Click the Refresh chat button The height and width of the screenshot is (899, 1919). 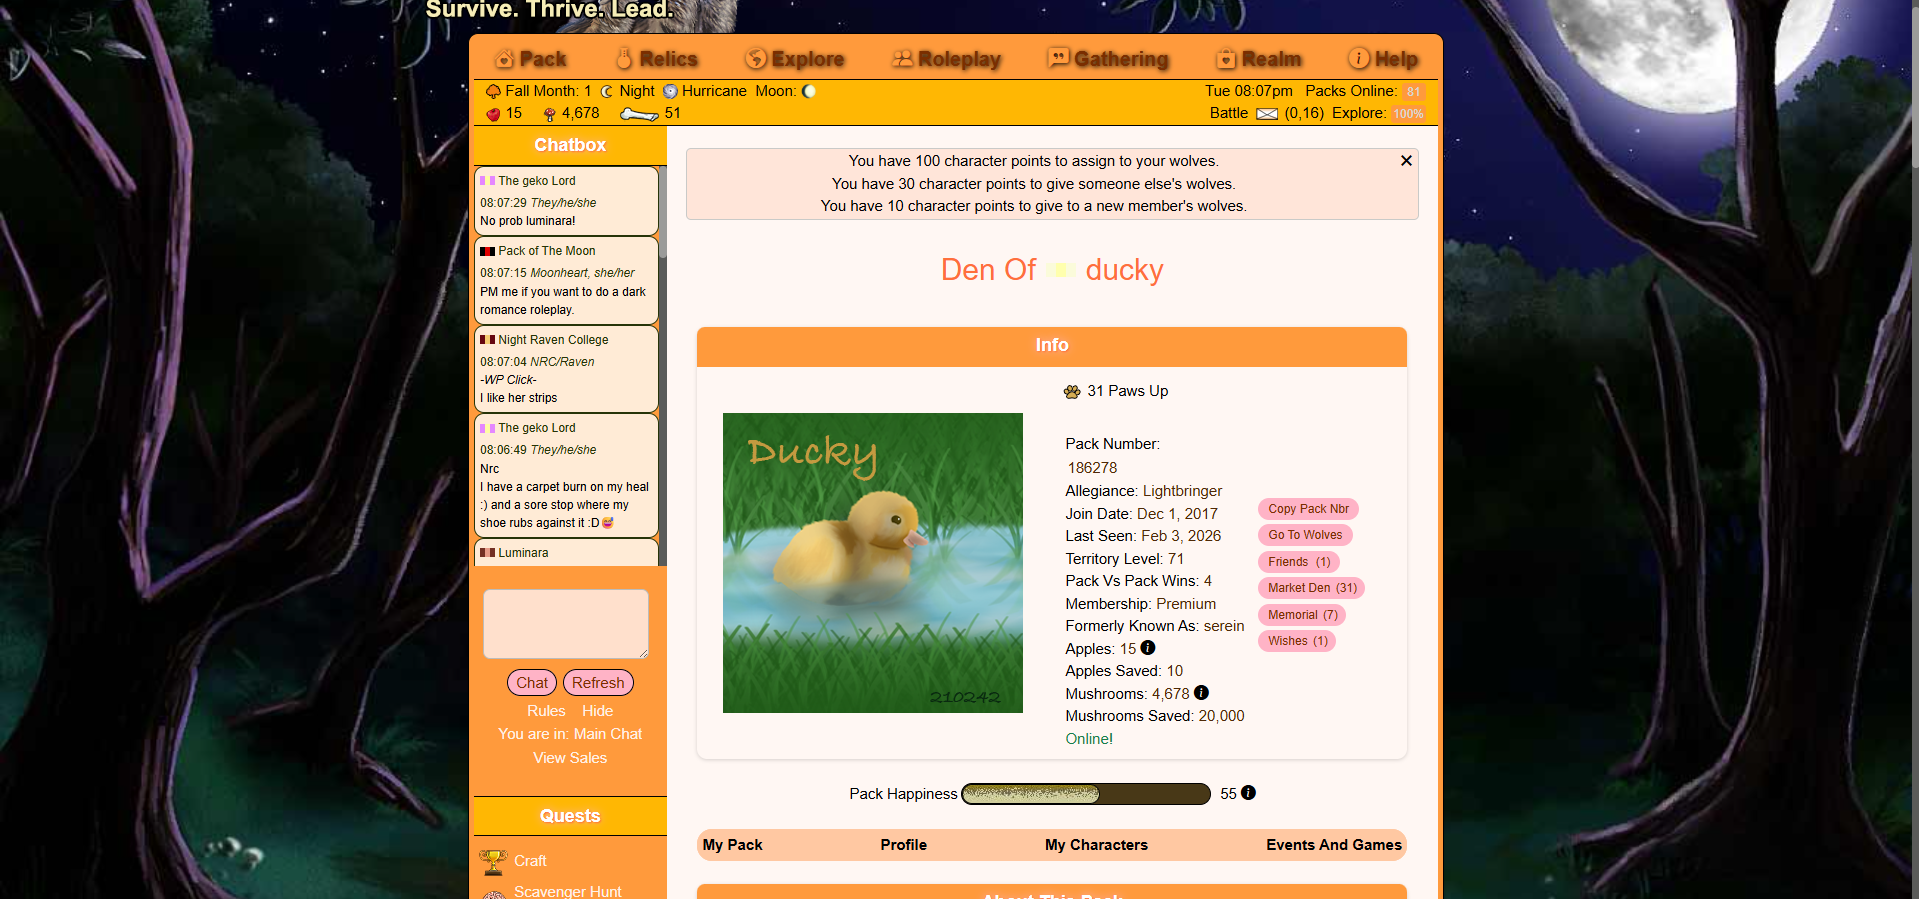click(x=598, y=683)
